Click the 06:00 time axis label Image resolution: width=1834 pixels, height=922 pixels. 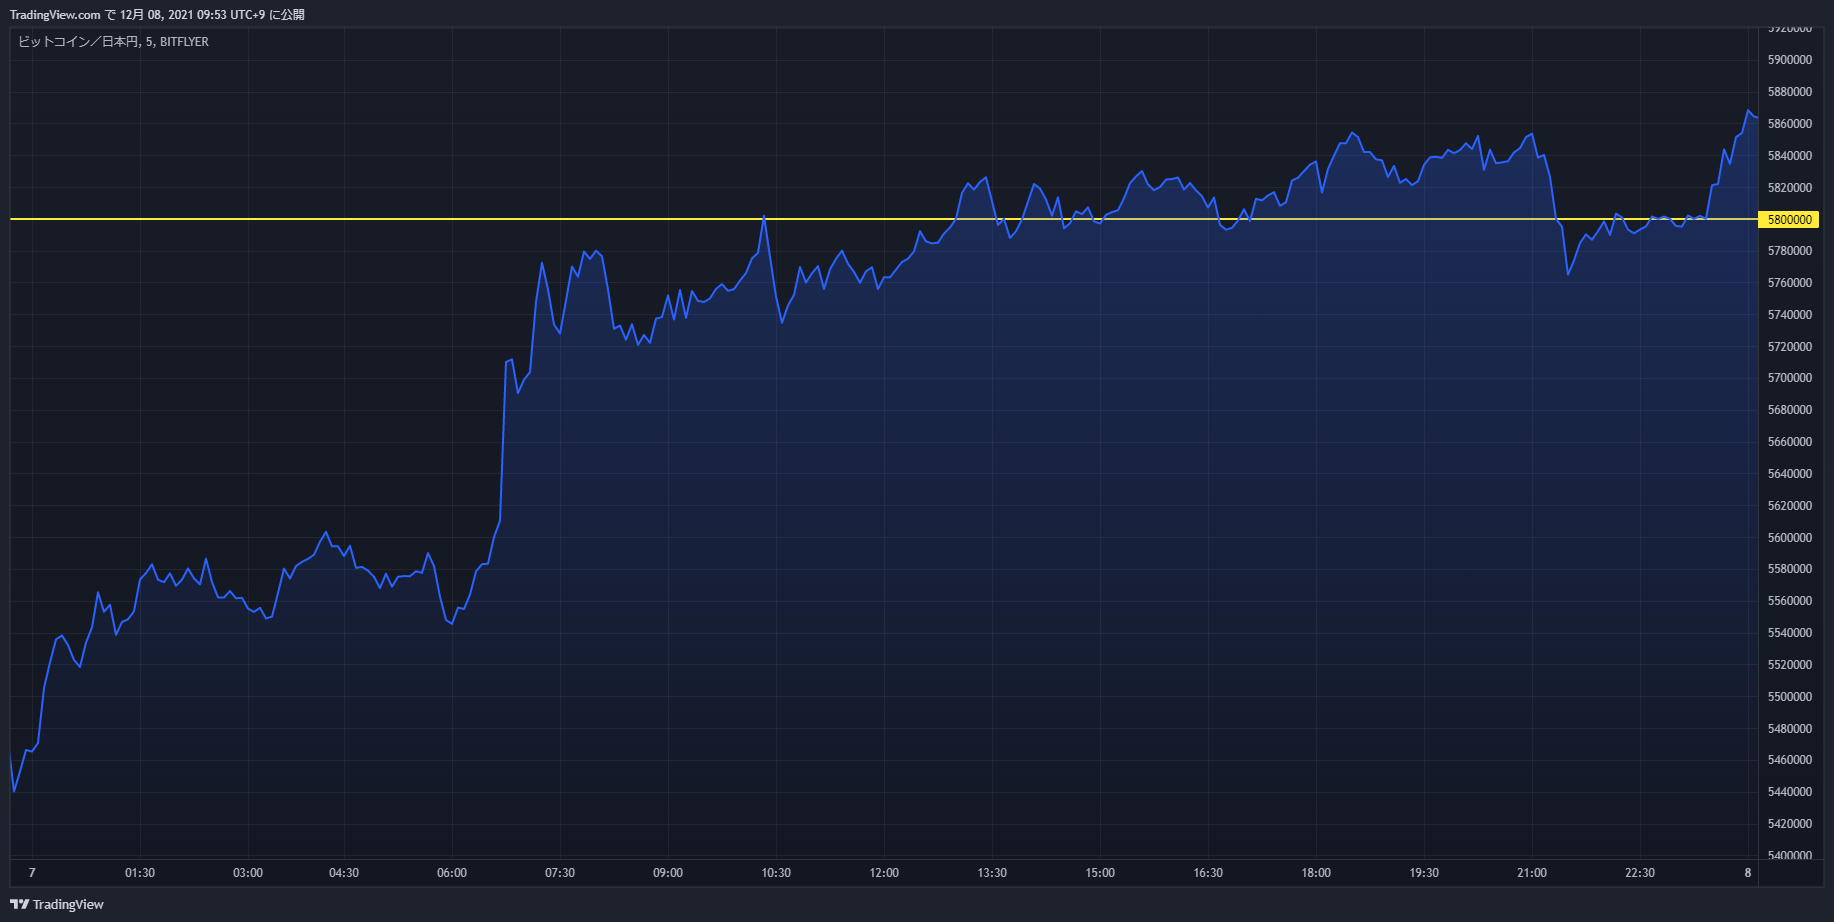click(452, 873)
